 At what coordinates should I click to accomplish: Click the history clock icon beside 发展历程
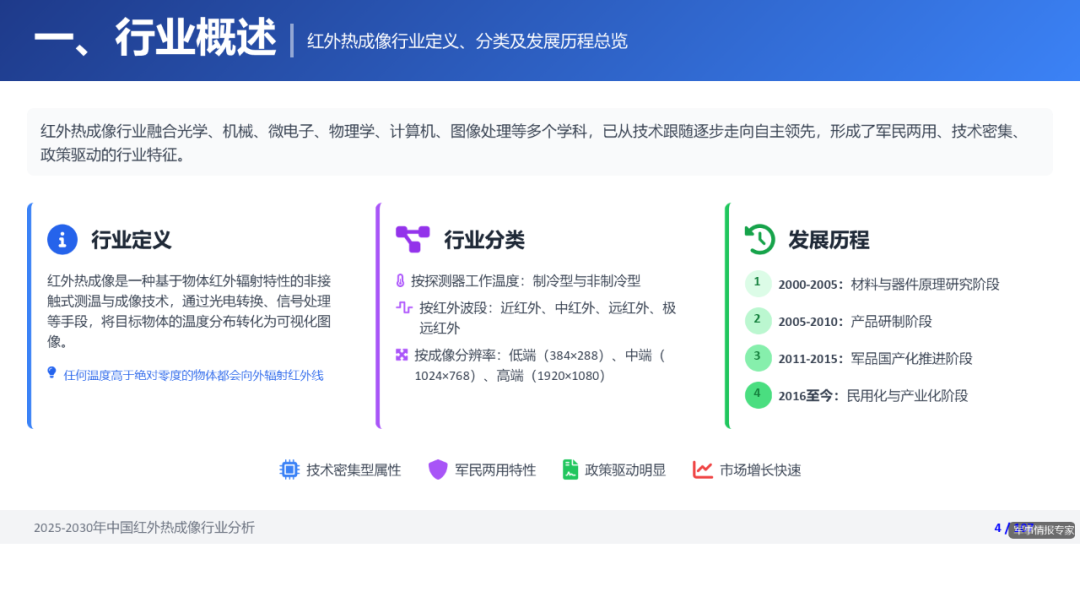click(x=757, y=239)
